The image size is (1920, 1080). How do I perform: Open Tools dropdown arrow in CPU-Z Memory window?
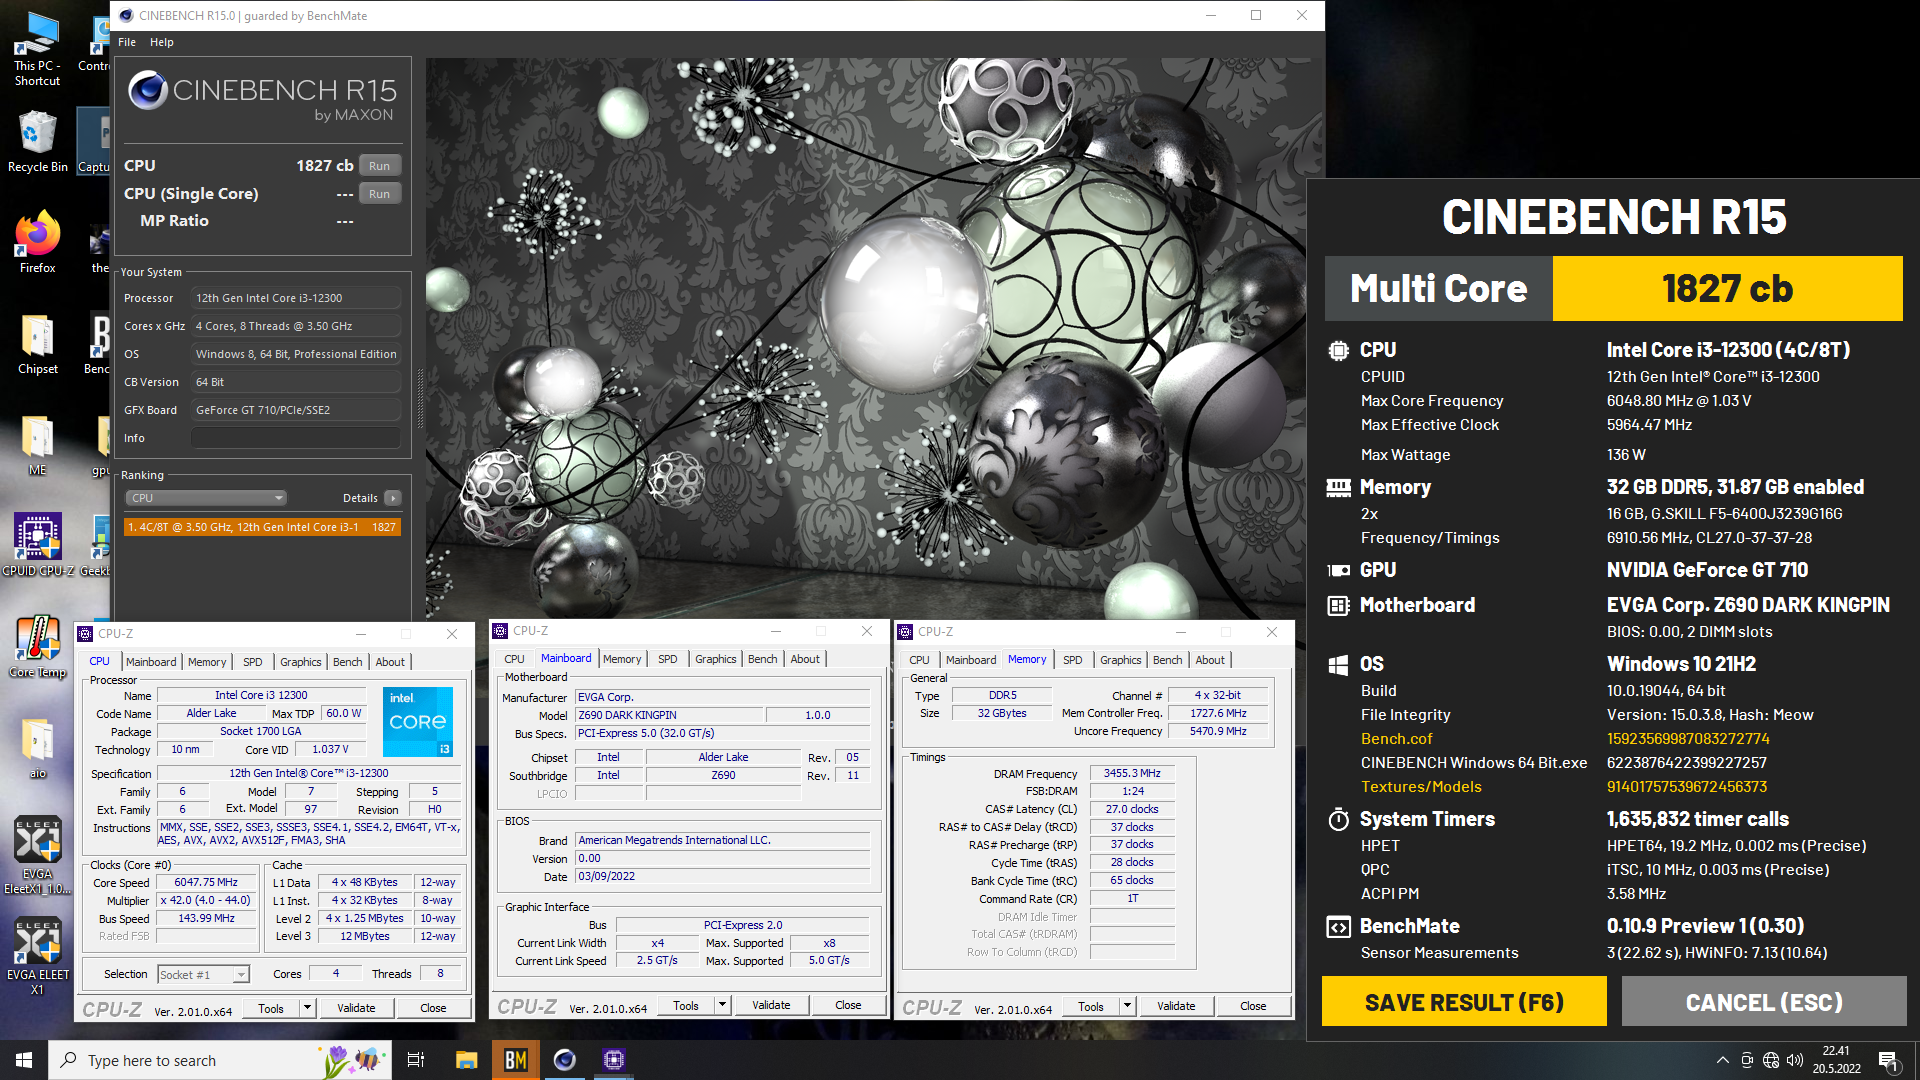(x=1128, y=1006)
